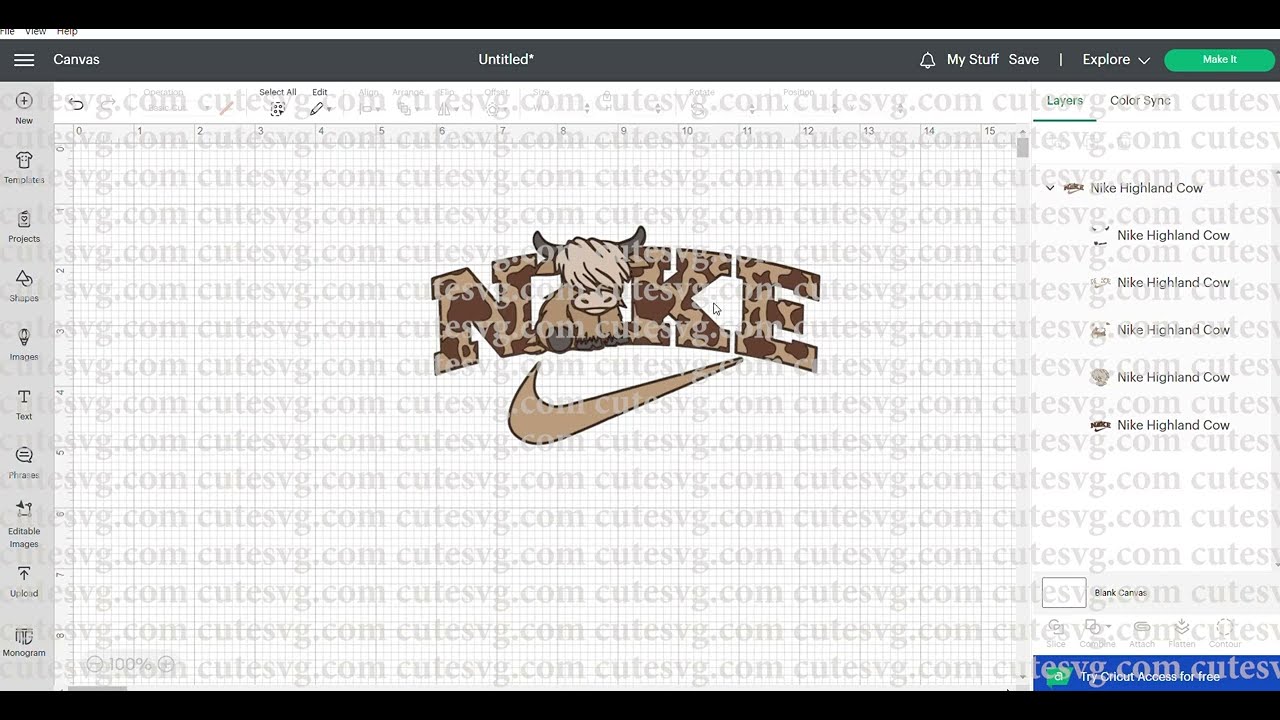This screenshot has width=1280, height=720.
Task: Open the Templates panel
Action: (x=24, y=167)
